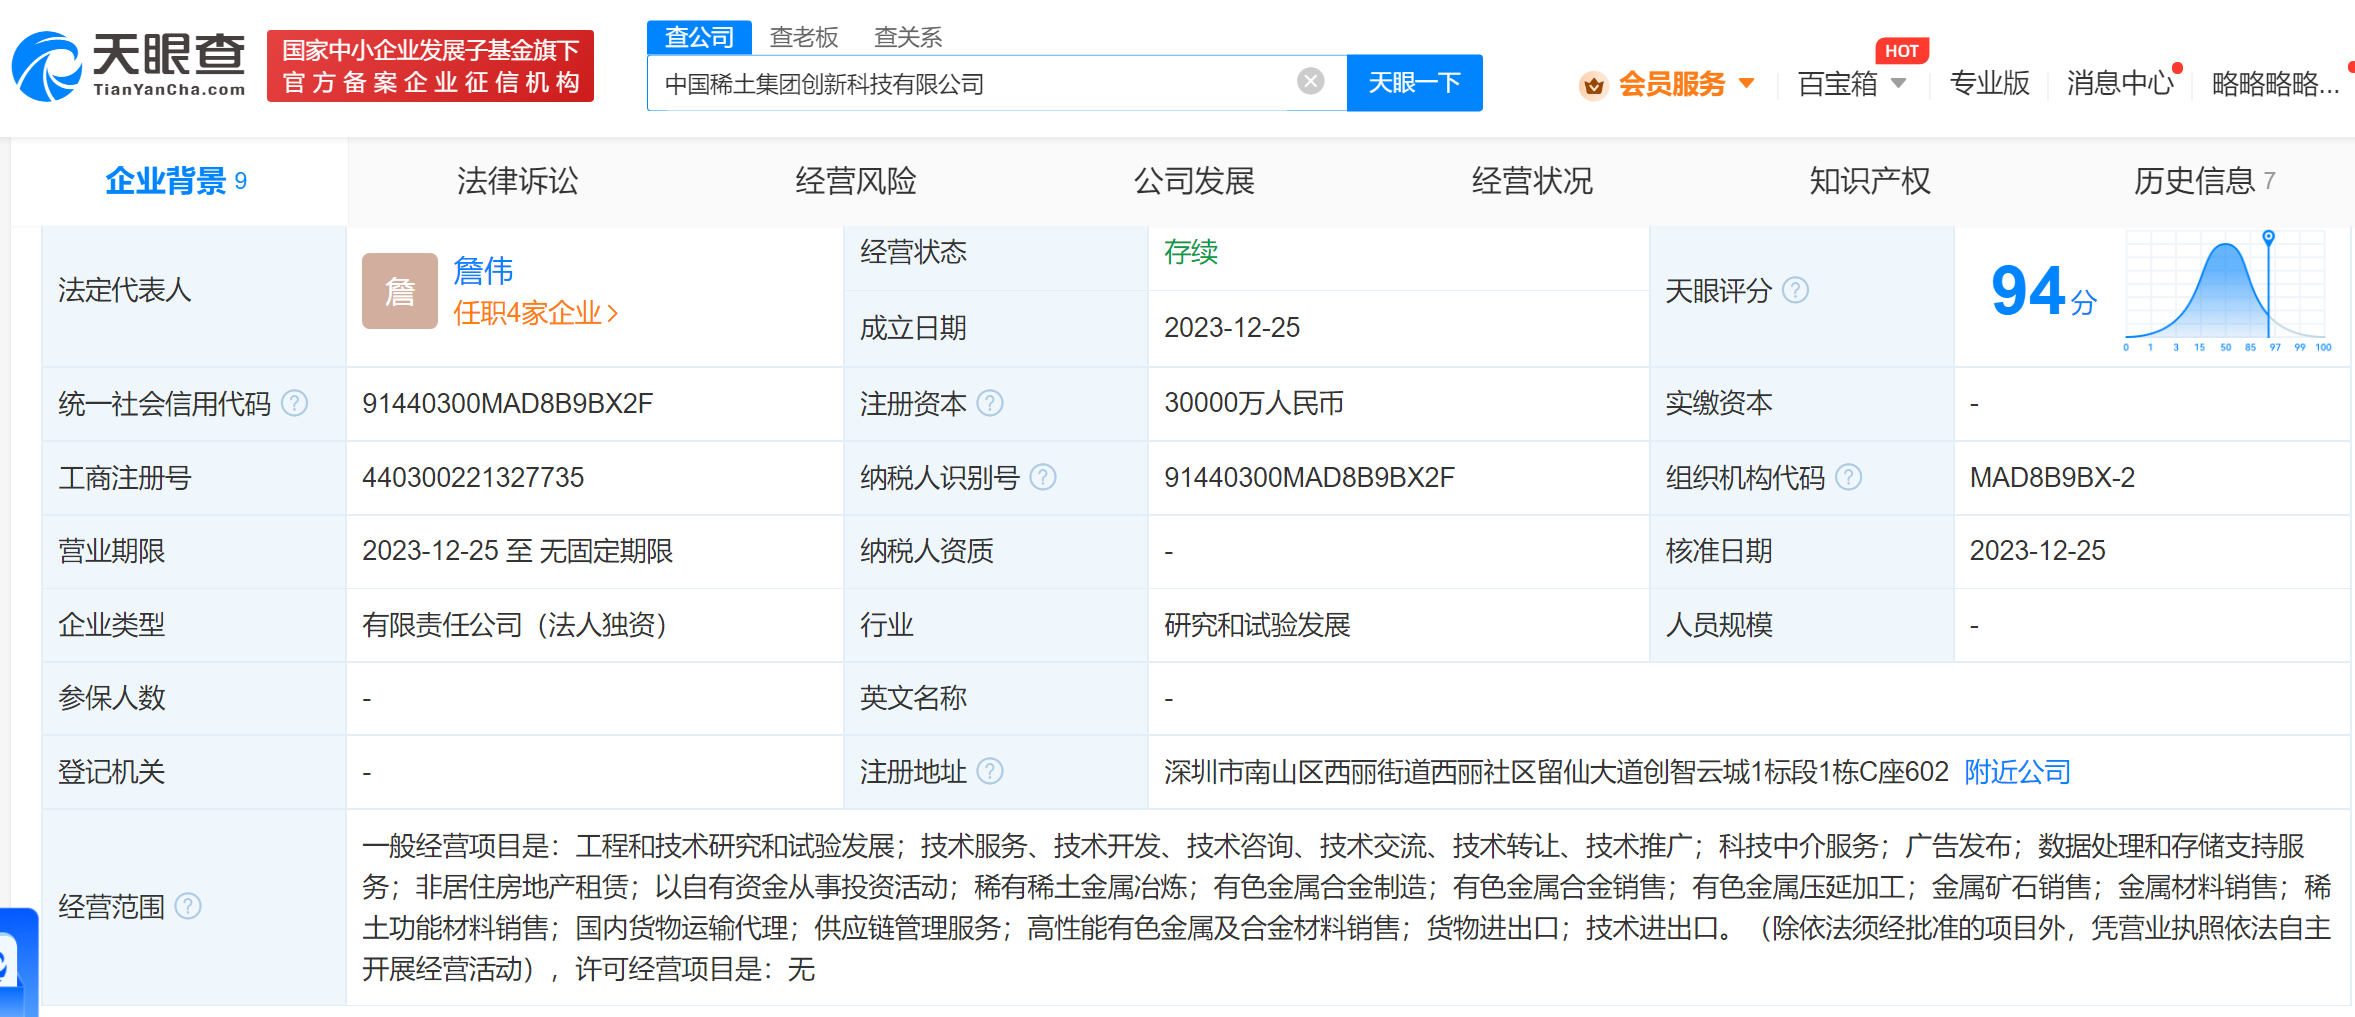The image size is (2355, 1017).
Task: Open help icon next to 天眼评分
Action: 1796,290
